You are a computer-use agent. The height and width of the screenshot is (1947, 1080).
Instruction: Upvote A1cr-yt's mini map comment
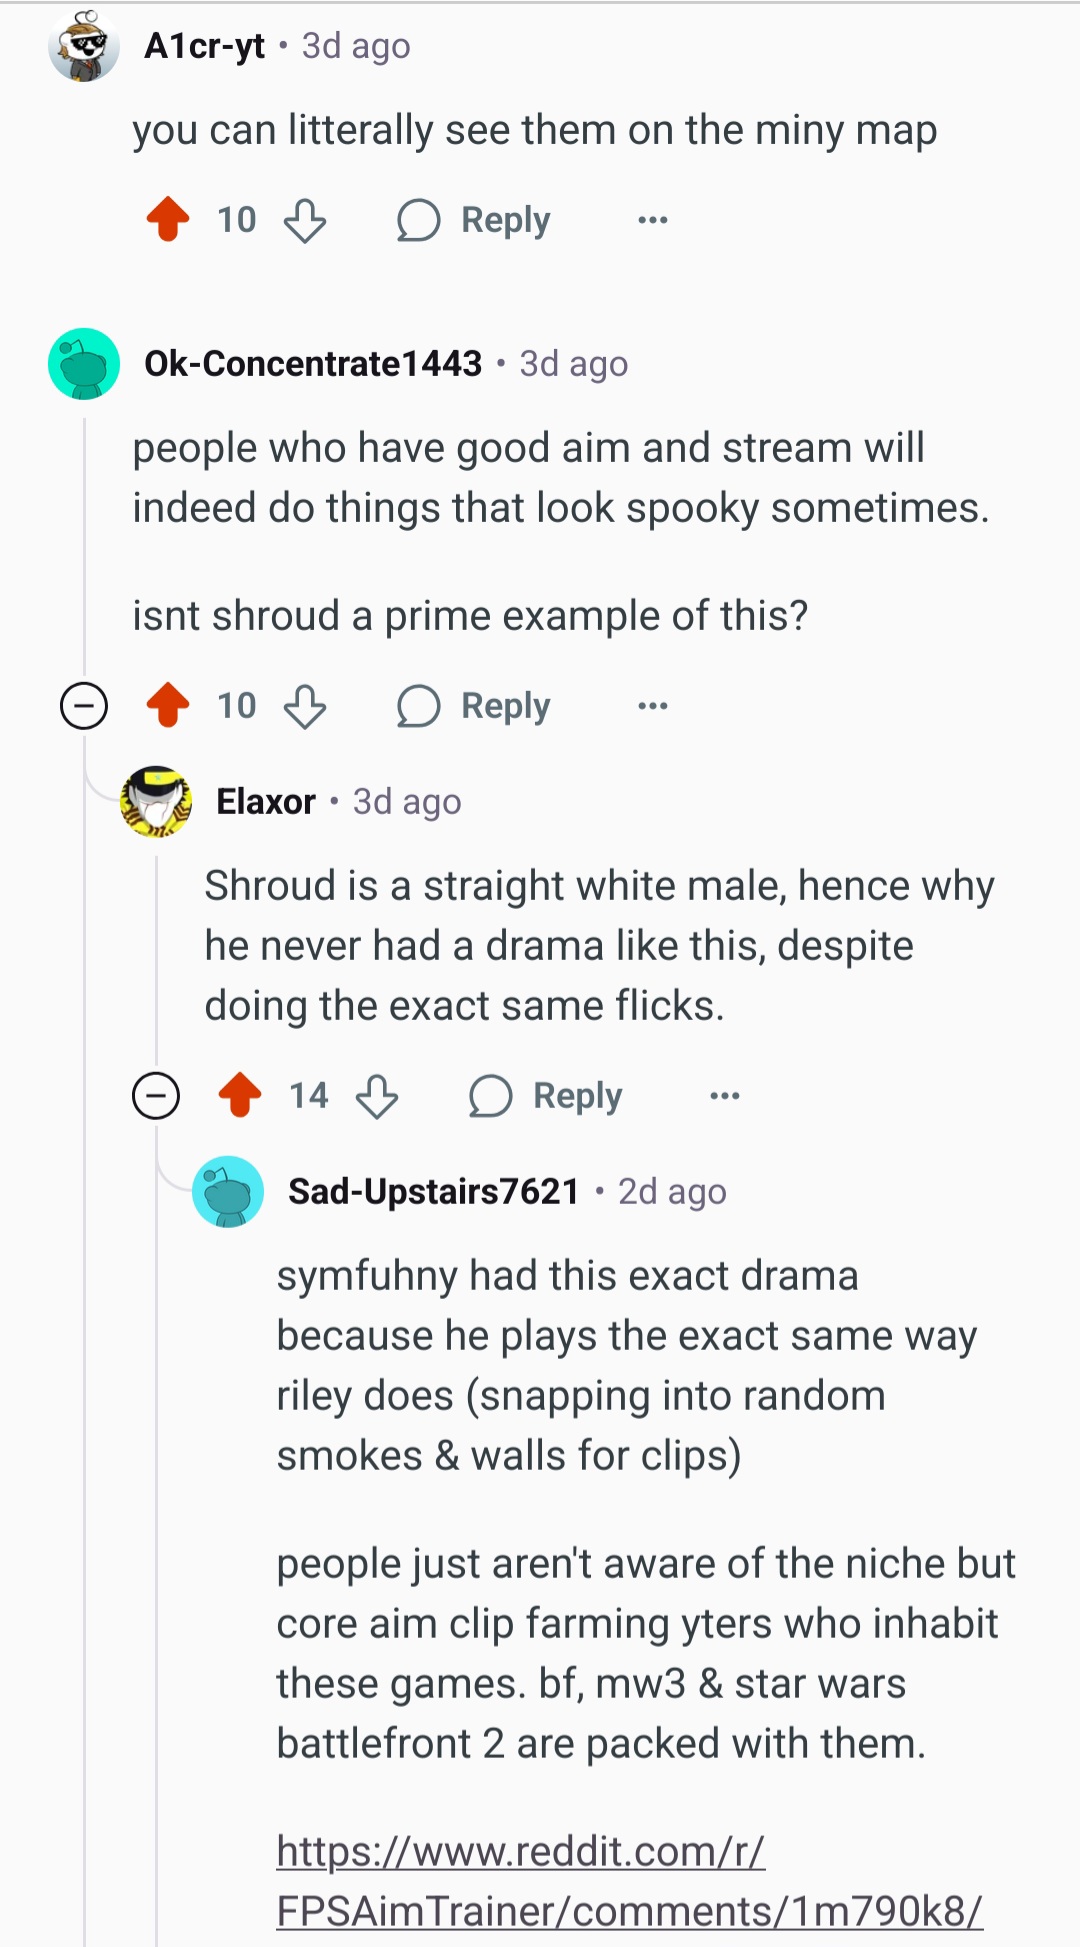168,219
